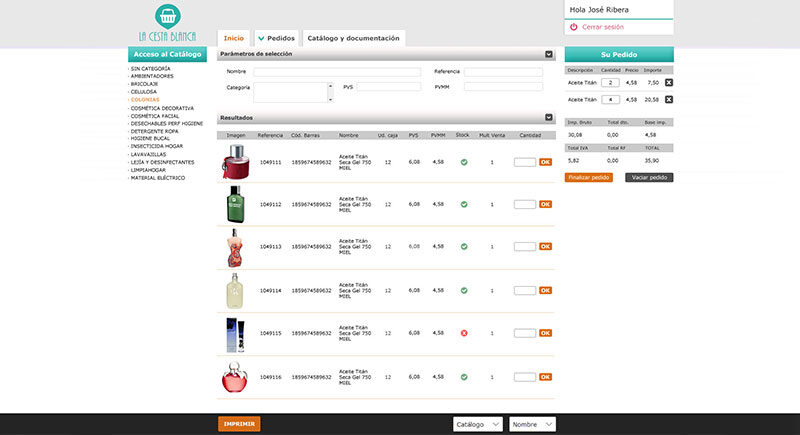Open the Catálogo dropdown in the bottom bar
The width and height of the screenshot is (800, 435).
(x=478, y=424)
